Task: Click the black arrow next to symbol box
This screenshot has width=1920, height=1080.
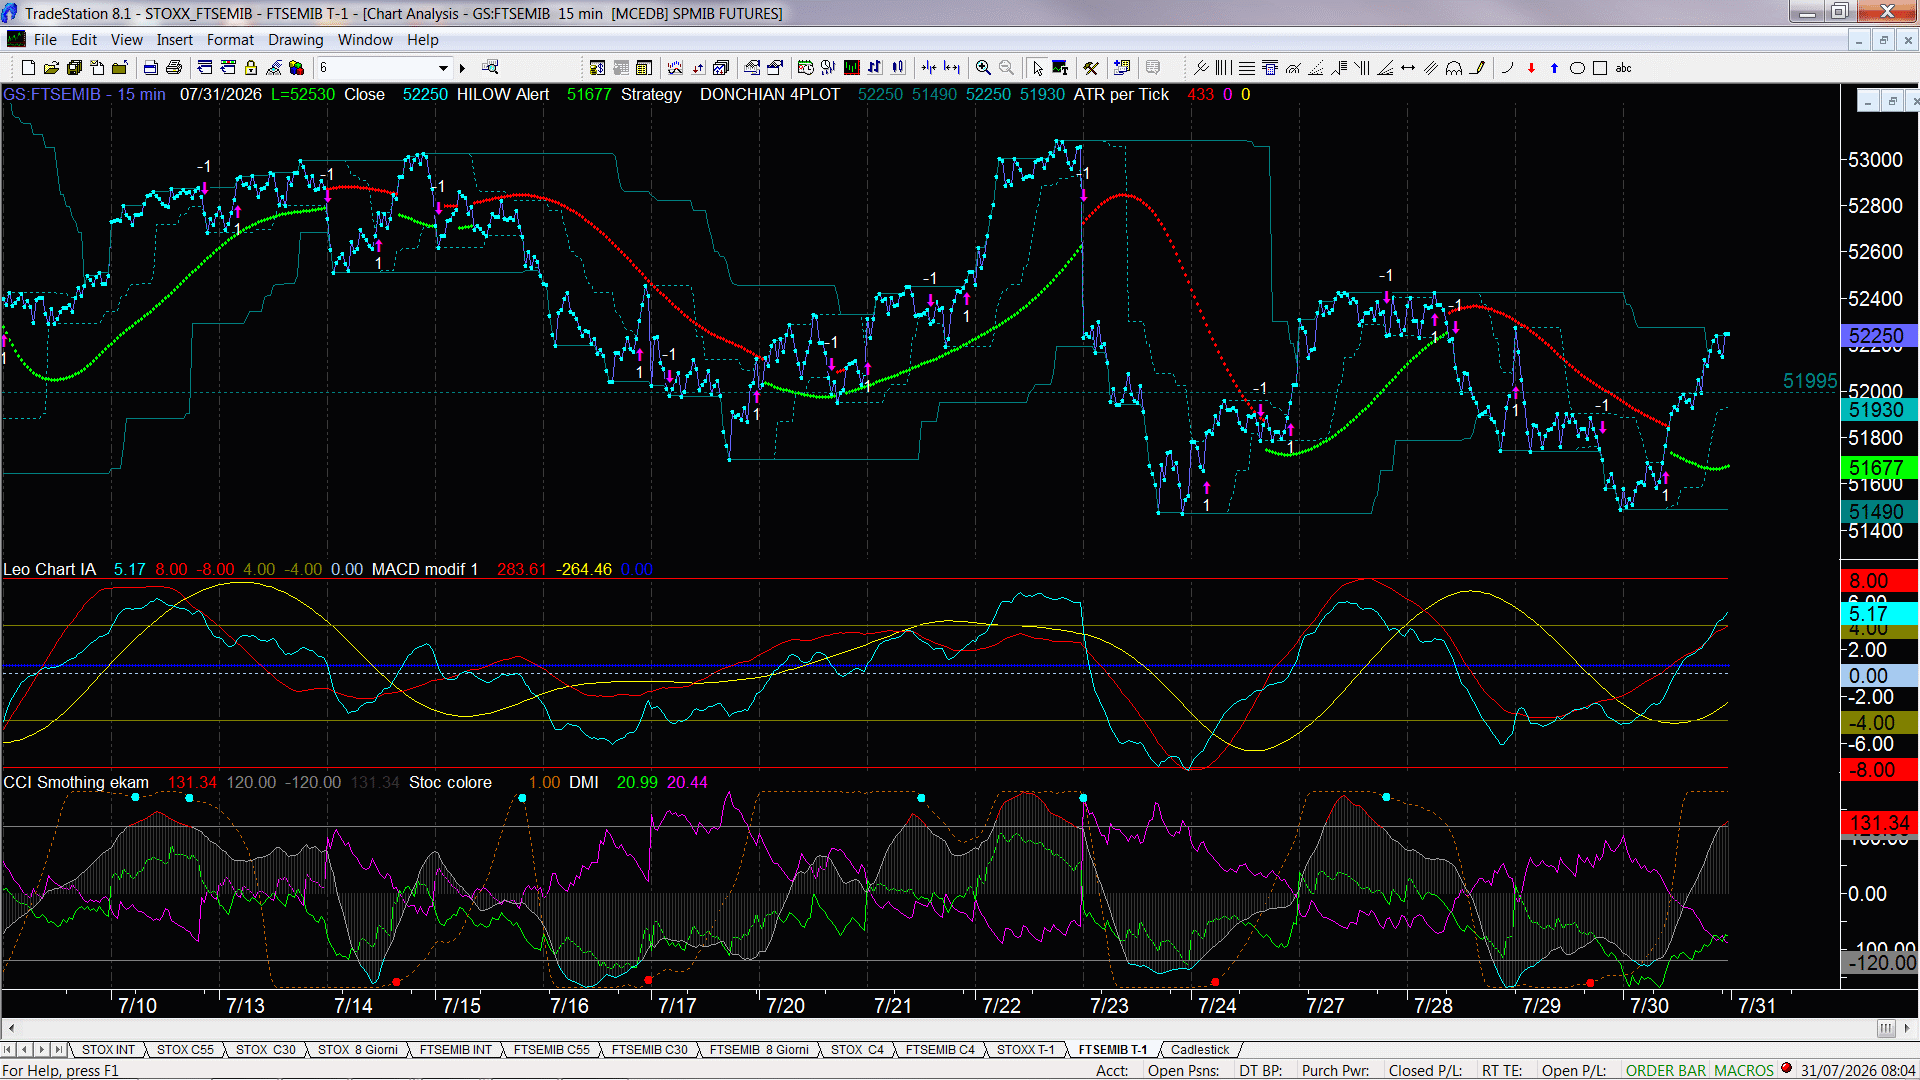Action: [462, 68]
